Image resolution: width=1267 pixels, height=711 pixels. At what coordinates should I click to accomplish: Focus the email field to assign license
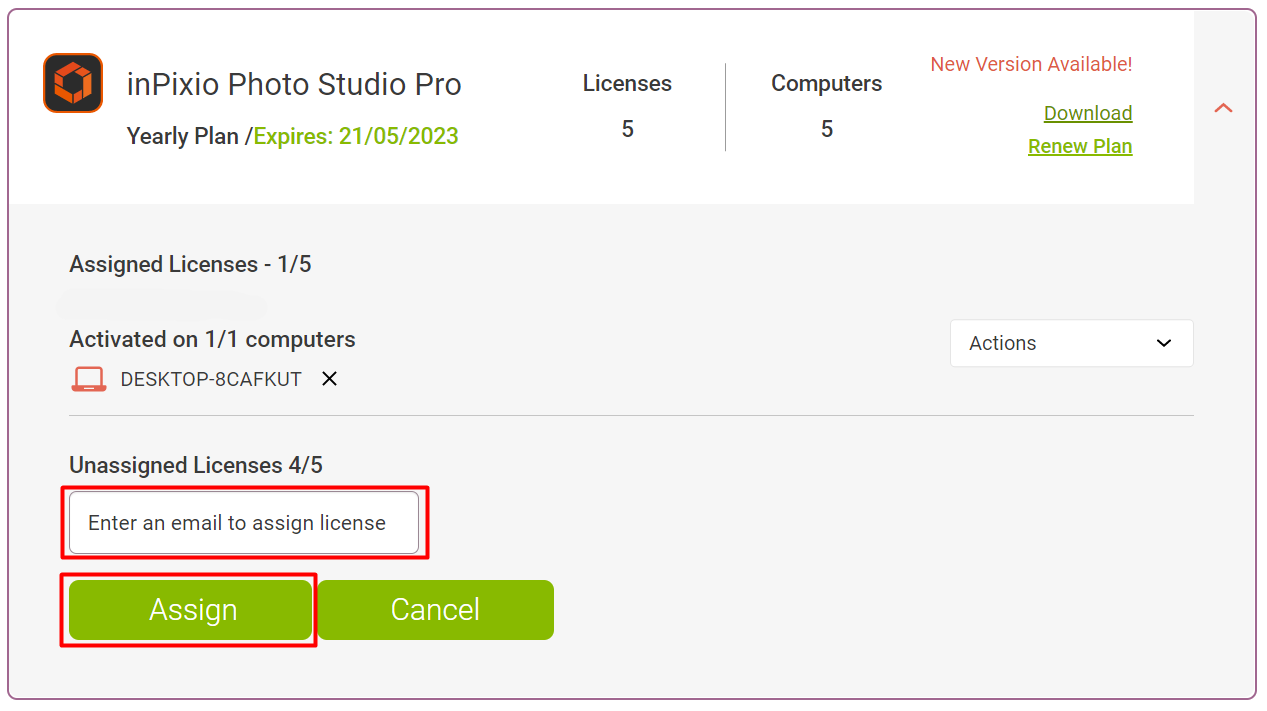(244, 522)
